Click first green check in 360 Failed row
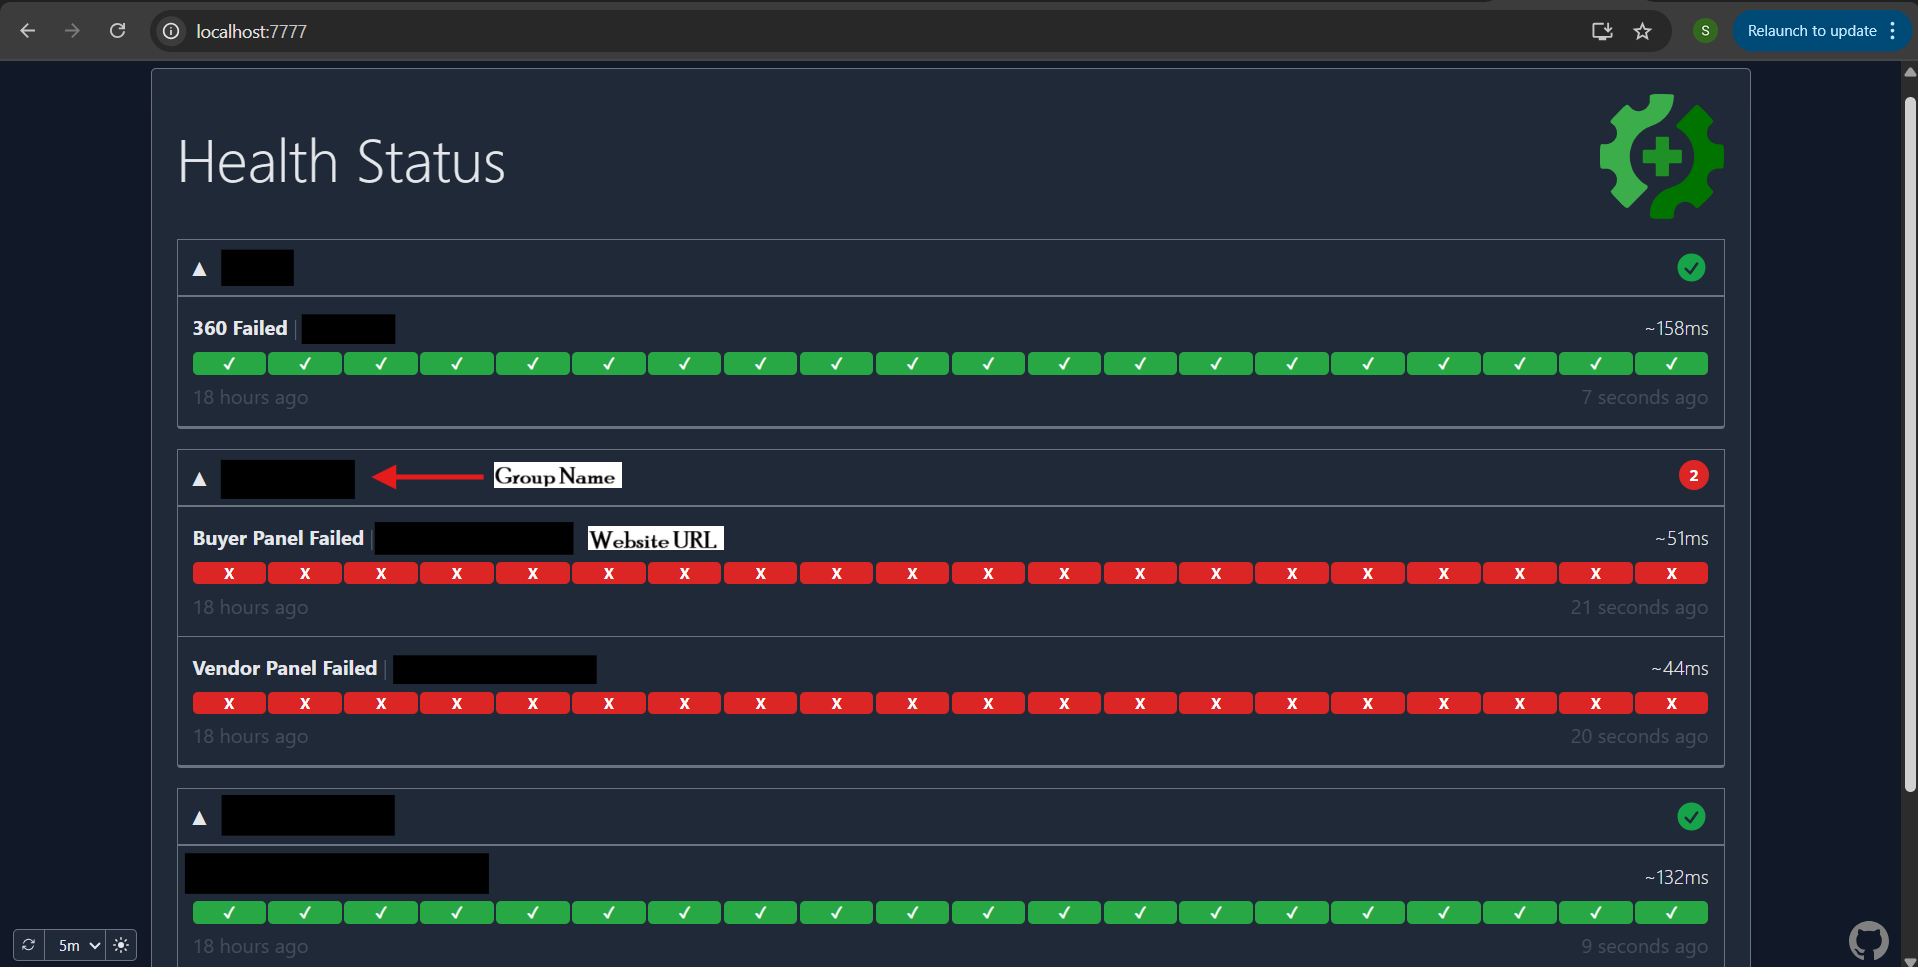Image resolution: width=1918 pixels, height=967 pixels. click(x=229, y=364)
